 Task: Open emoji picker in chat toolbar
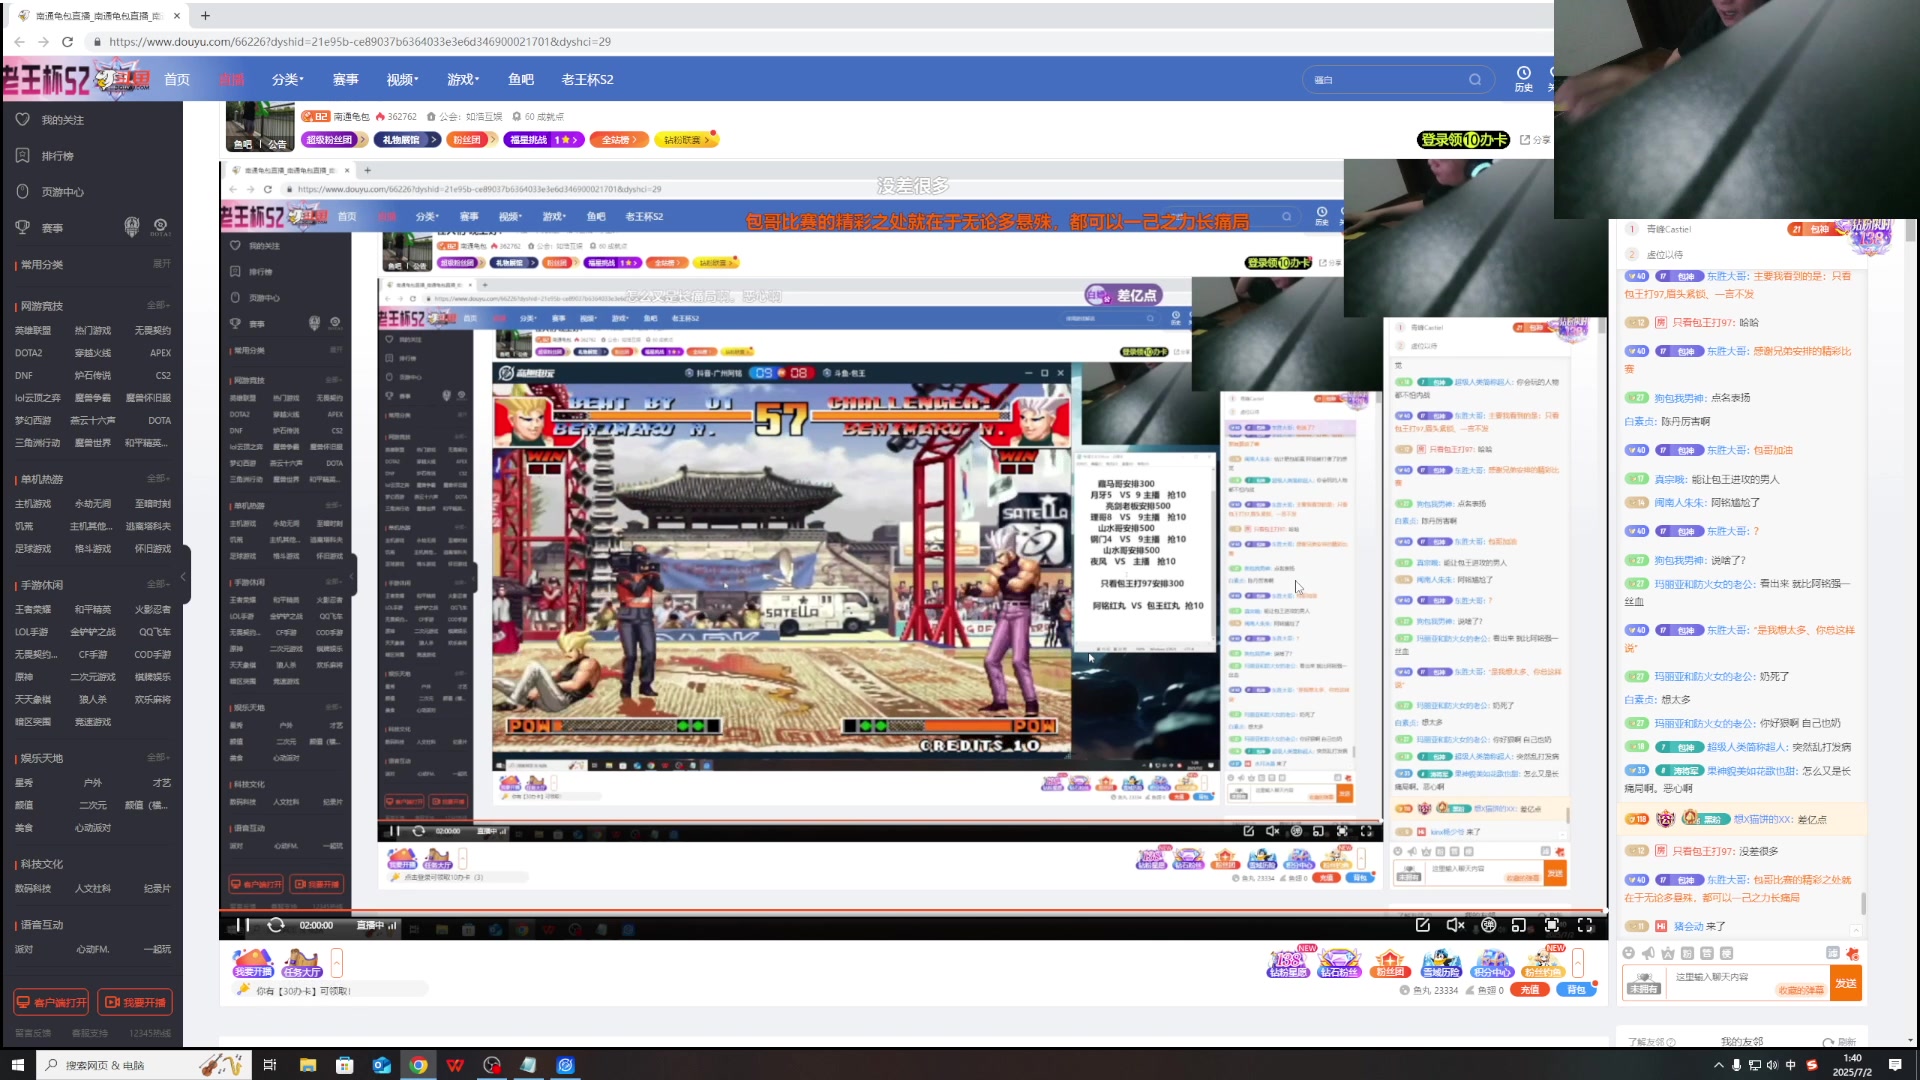coord(1628,954)
